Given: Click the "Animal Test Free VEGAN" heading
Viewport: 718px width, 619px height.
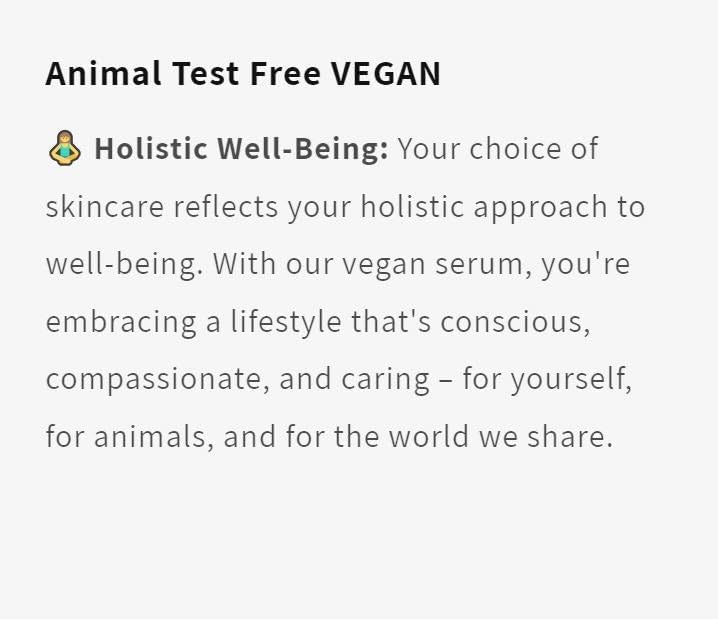Looking at the screenshot, I should [243, 74].
